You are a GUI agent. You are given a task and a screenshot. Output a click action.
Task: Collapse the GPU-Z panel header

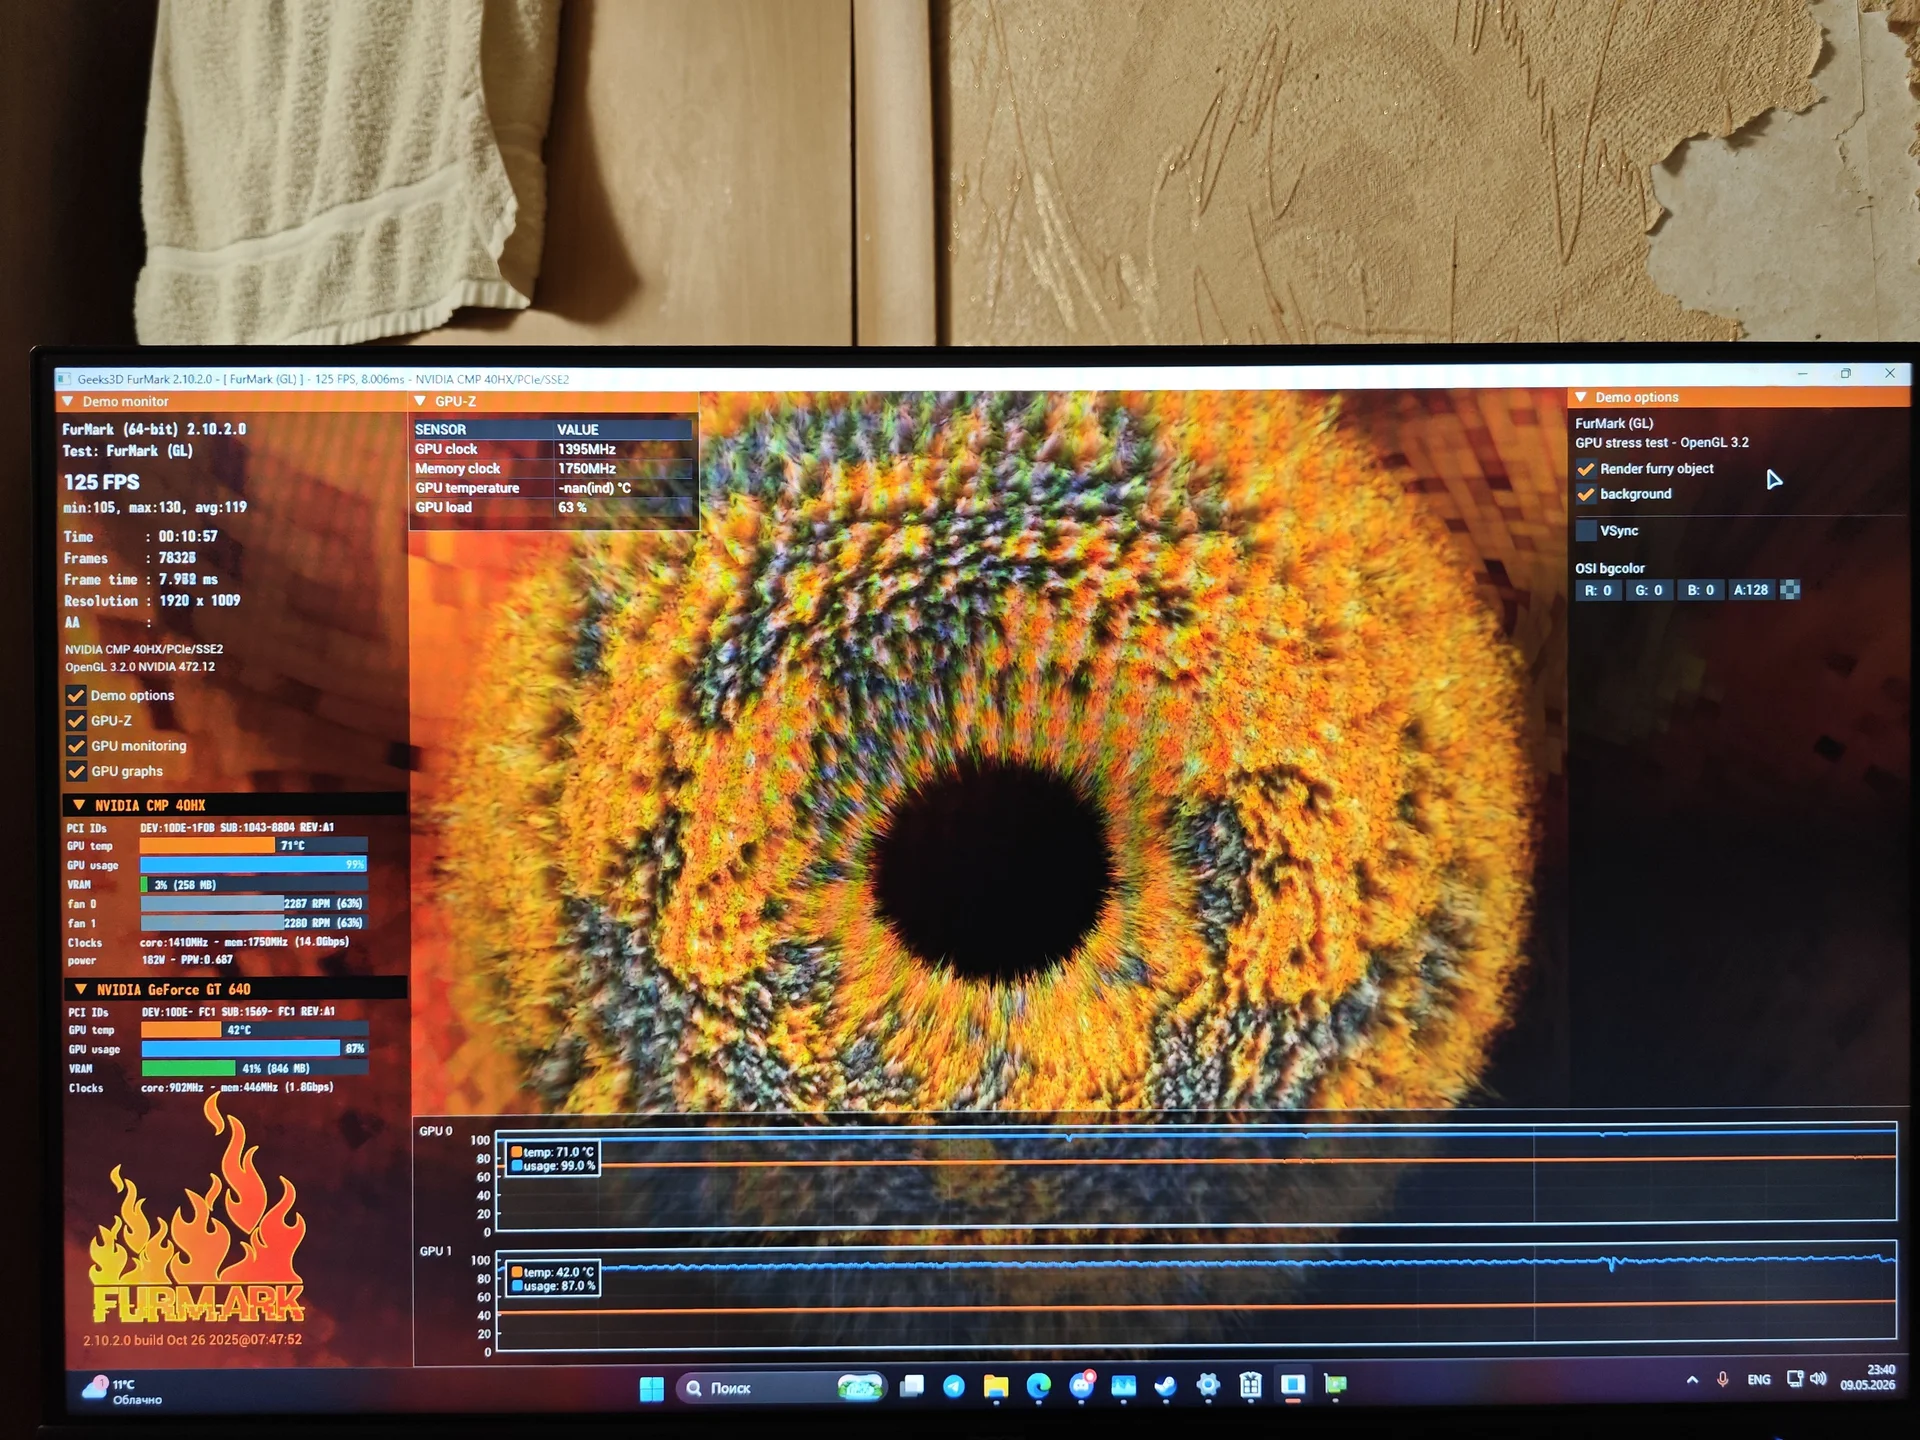click(x=421, y=401)
